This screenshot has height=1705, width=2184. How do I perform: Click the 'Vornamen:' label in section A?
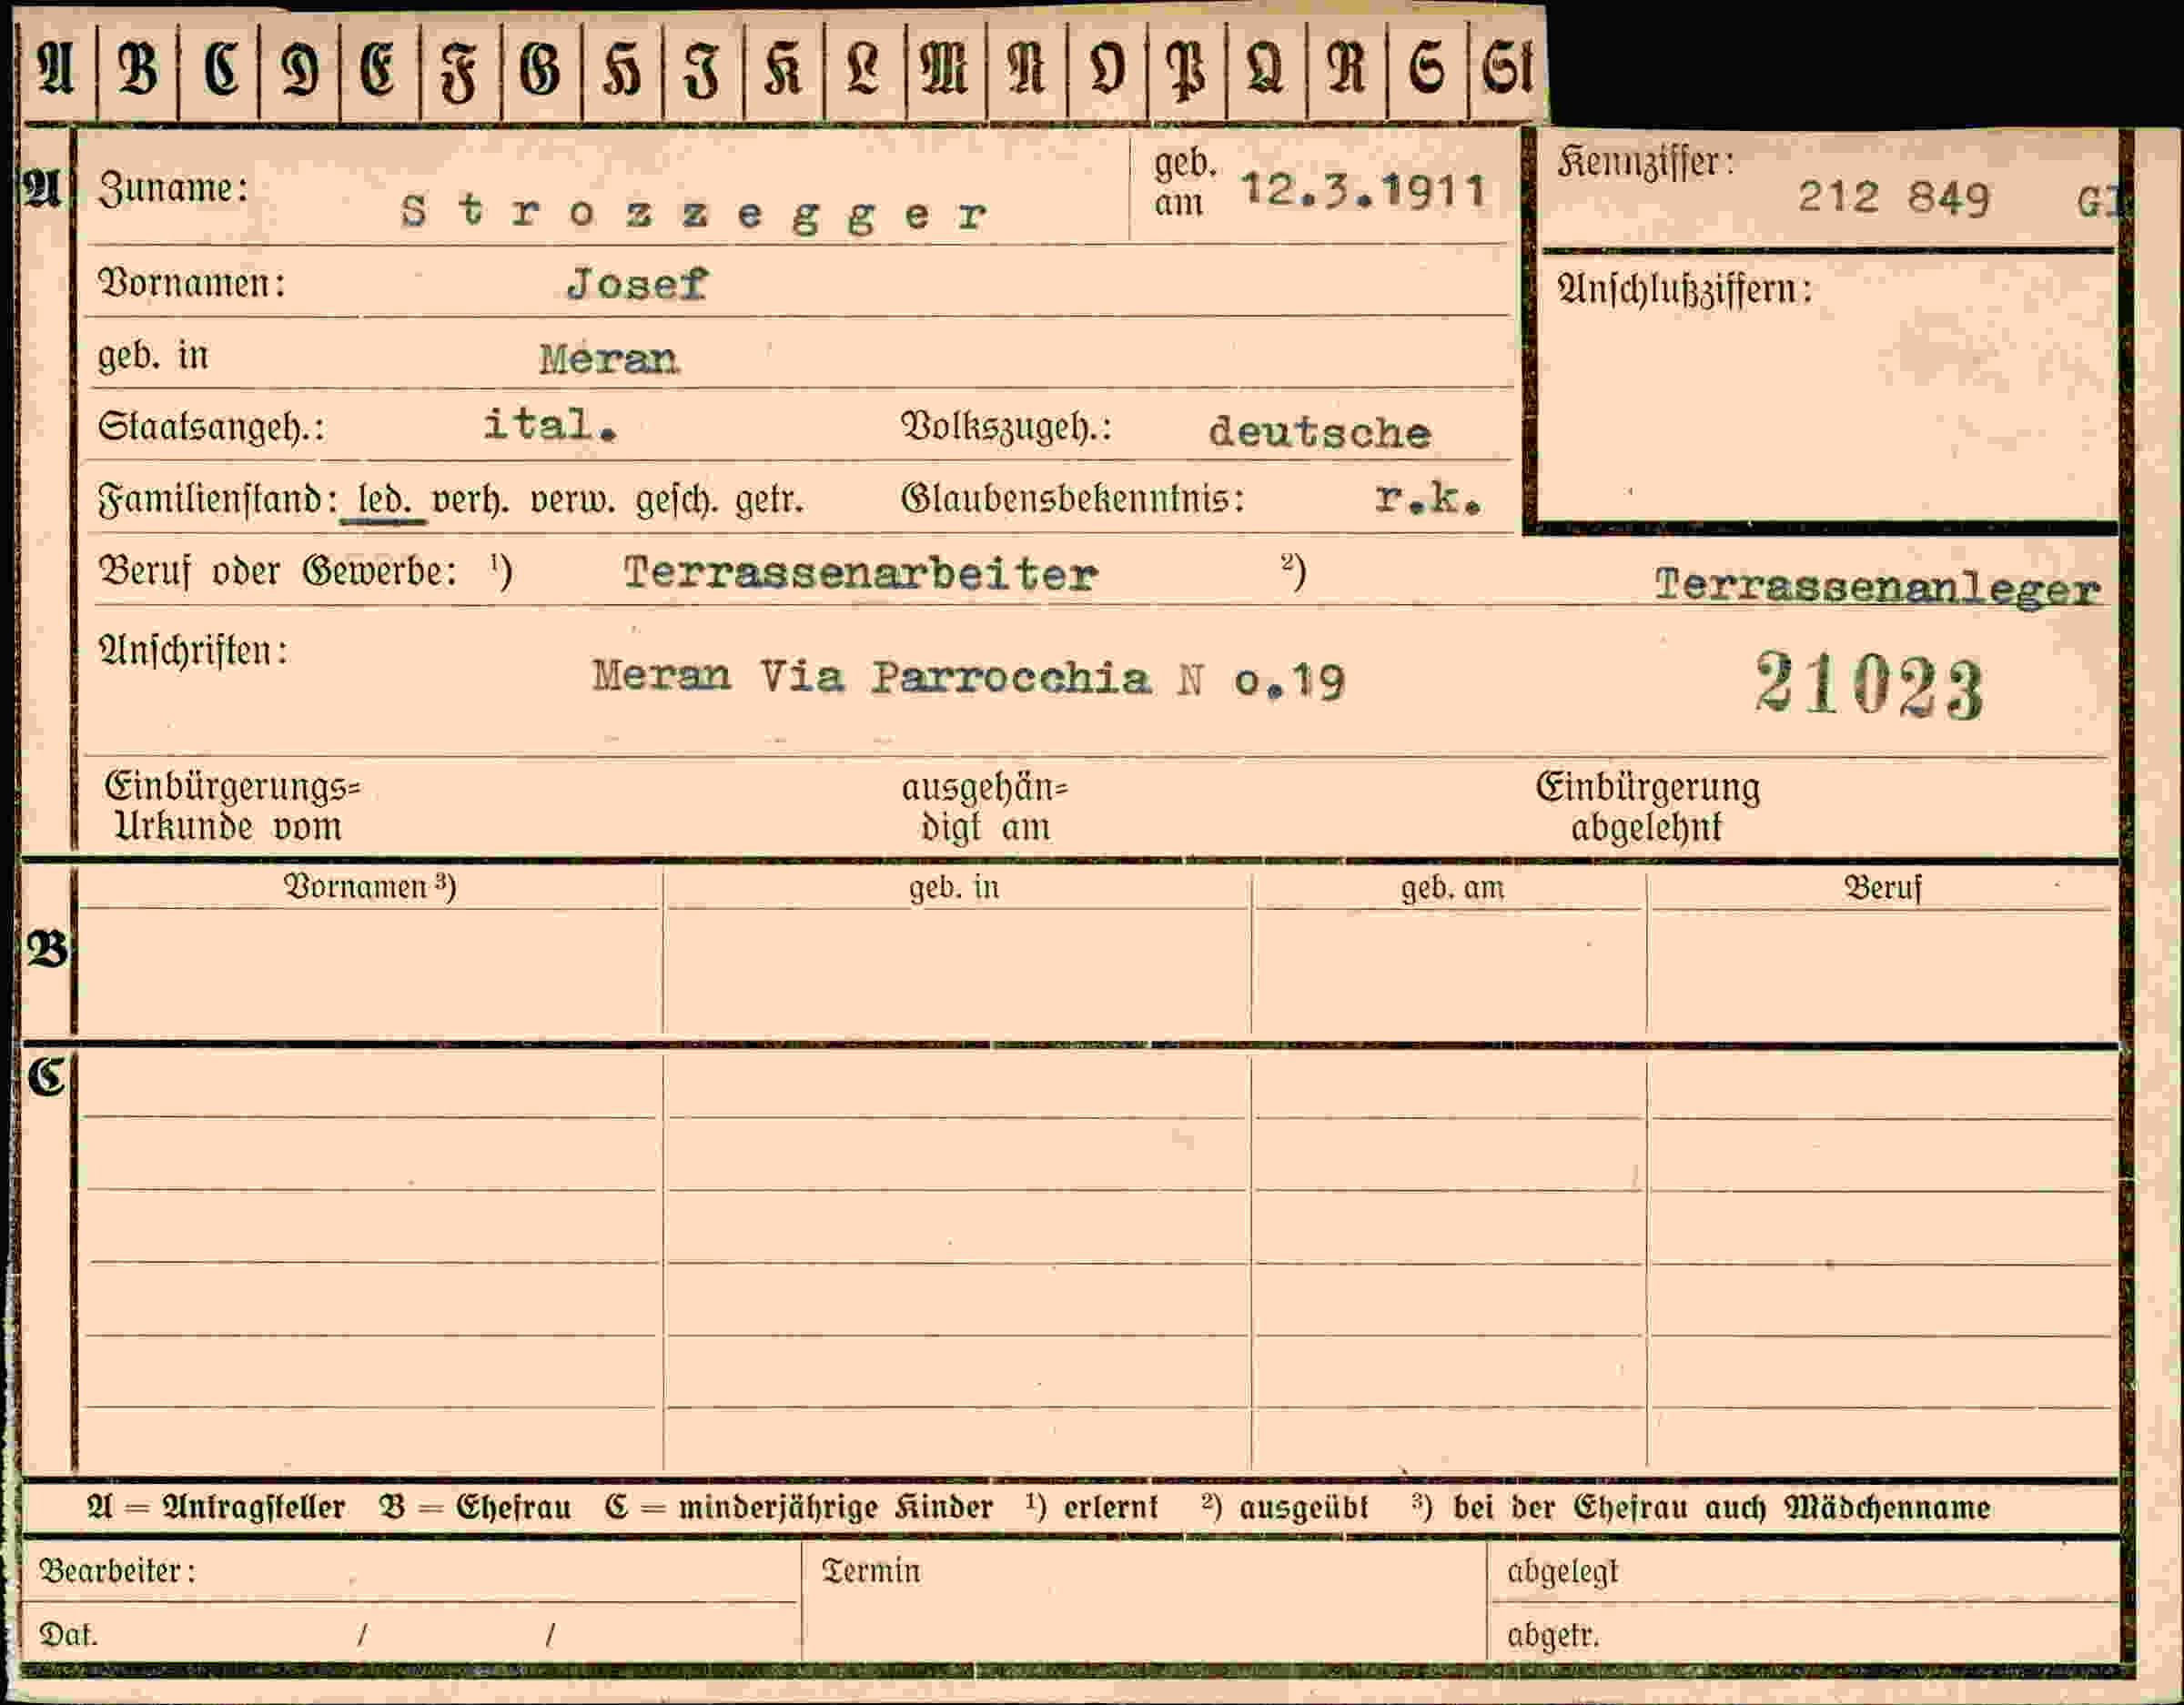pyautogui.click(x=192, y=283)
